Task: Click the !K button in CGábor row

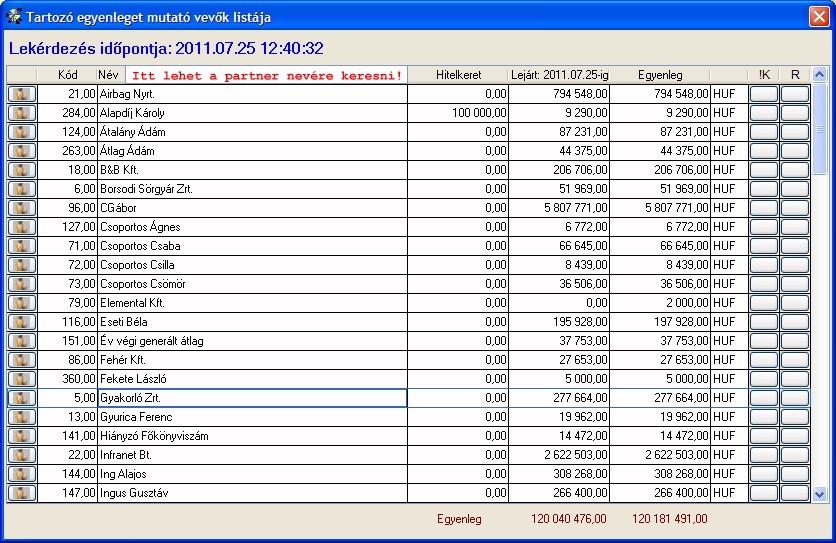Action: coord(763,208)
